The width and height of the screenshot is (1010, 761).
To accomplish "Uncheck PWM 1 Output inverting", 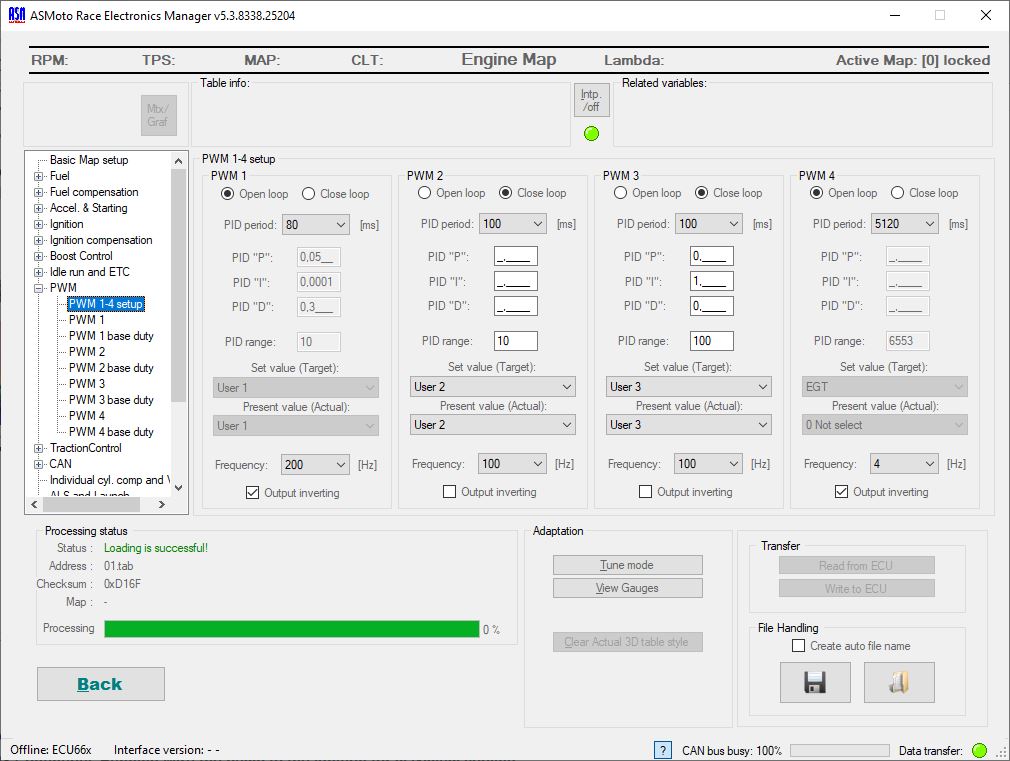I will (x=252, y=492).
